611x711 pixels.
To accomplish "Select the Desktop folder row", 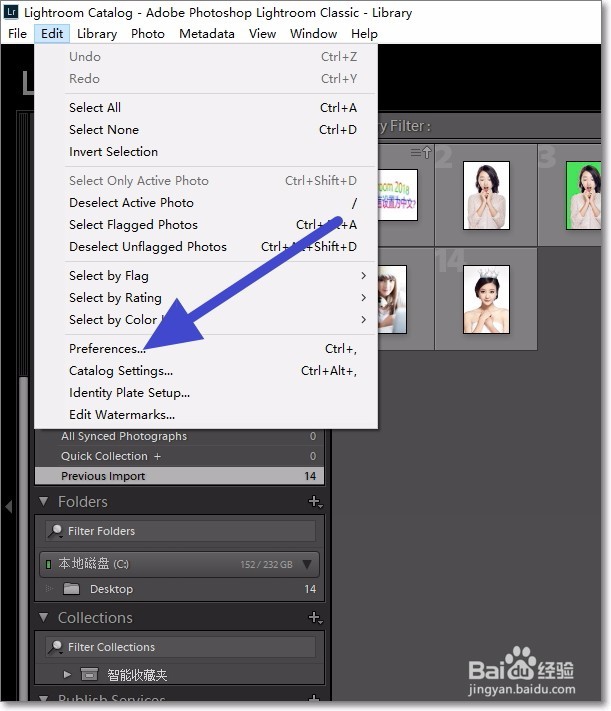I will pos(181,589).
